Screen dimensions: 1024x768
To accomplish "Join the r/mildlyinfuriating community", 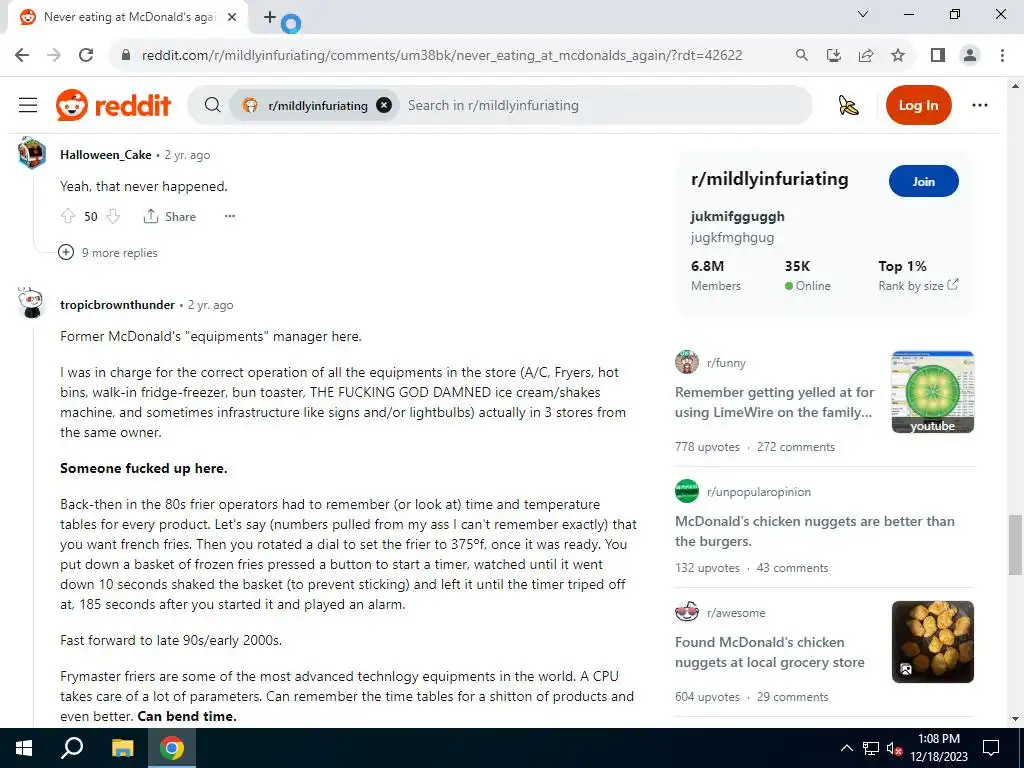I will pos(923,182).
